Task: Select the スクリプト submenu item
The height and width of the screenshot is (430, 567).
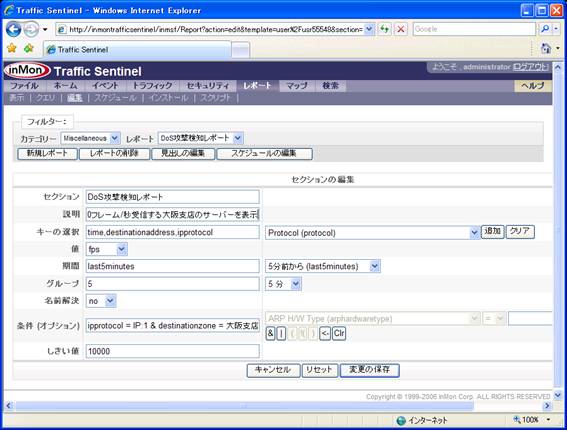Action: click(x=215, y=98)
